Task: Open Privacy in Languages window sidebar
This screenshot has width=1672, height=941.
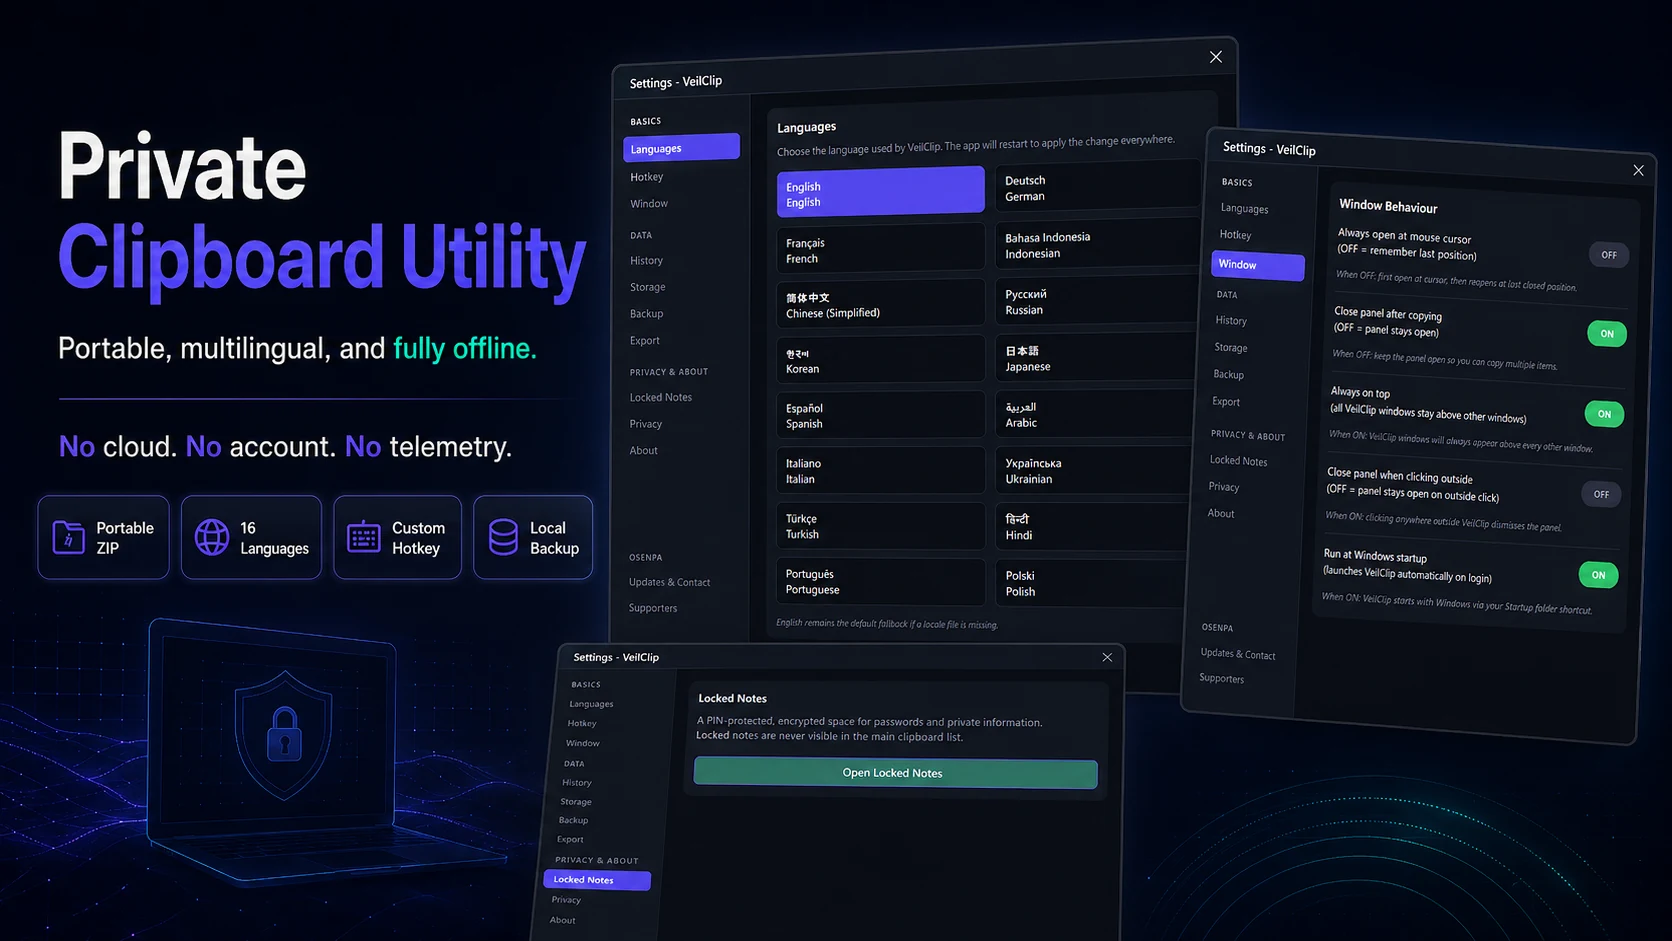Action: (646, 424)
